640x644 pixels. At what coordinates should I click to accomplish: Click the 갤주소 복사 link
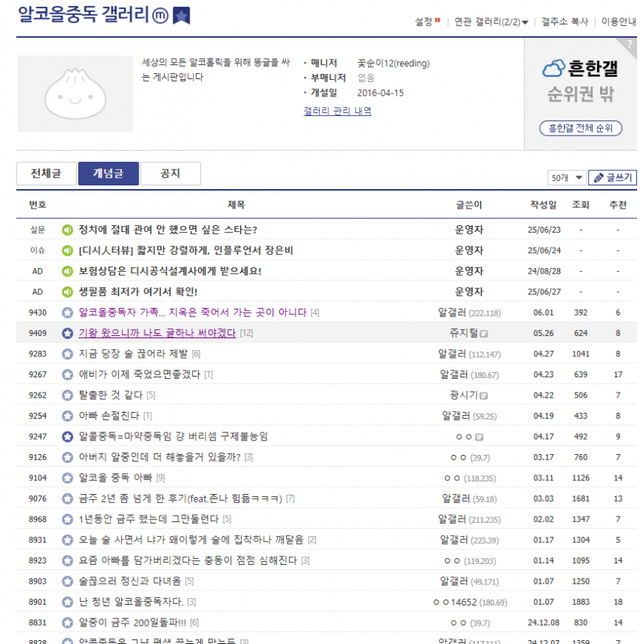tap(564, 22)
